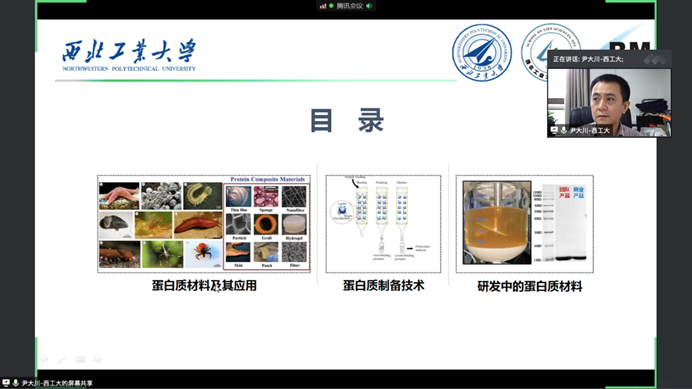Click the previous slide arrow on slide
Viewport: 692px width, 389px height.
(44, 359)
